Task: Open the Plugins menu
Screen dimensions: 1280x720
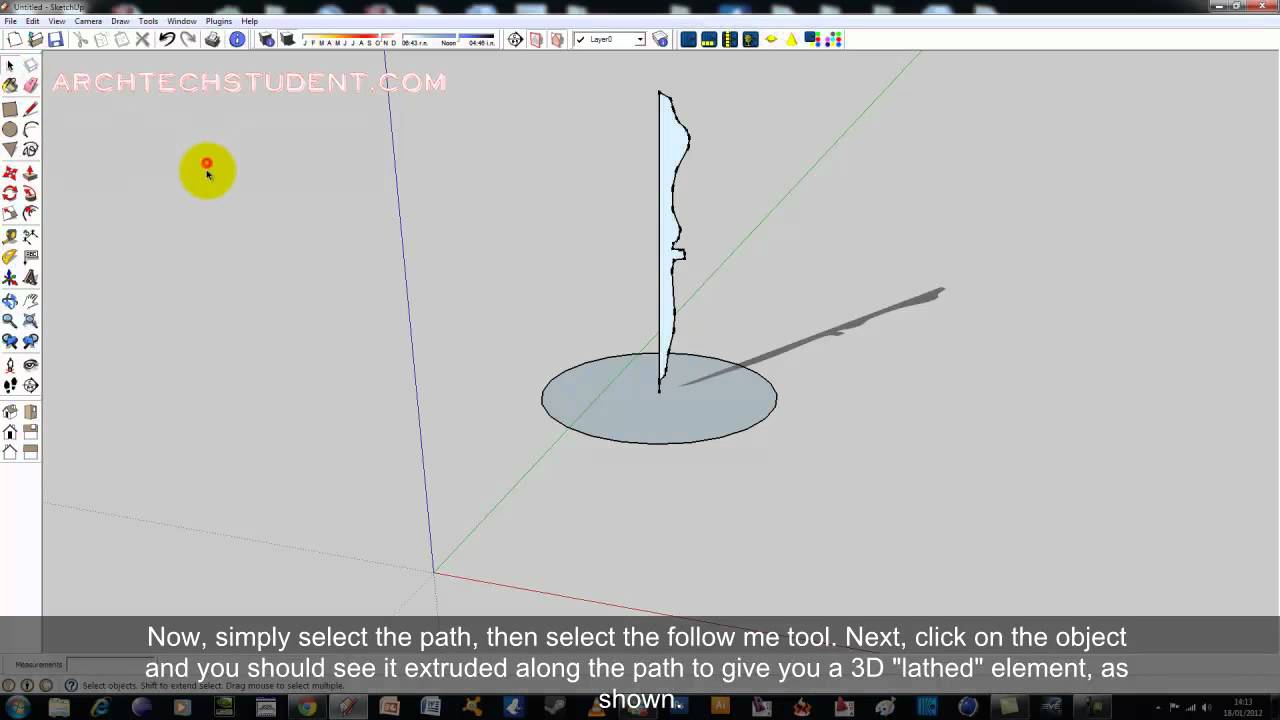Action: 218,21
